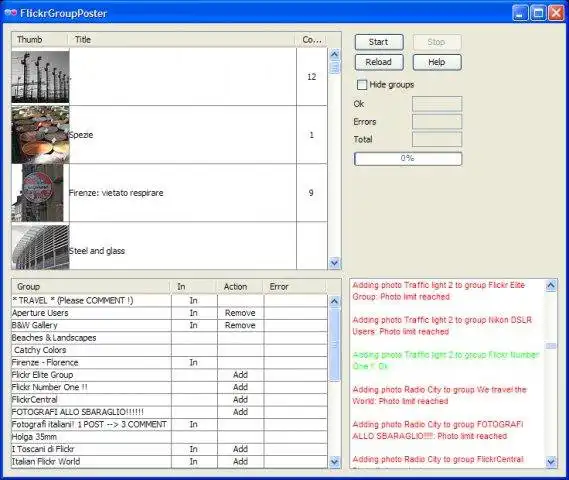Click Add action for Italian Flickr World

click(240, 461)
